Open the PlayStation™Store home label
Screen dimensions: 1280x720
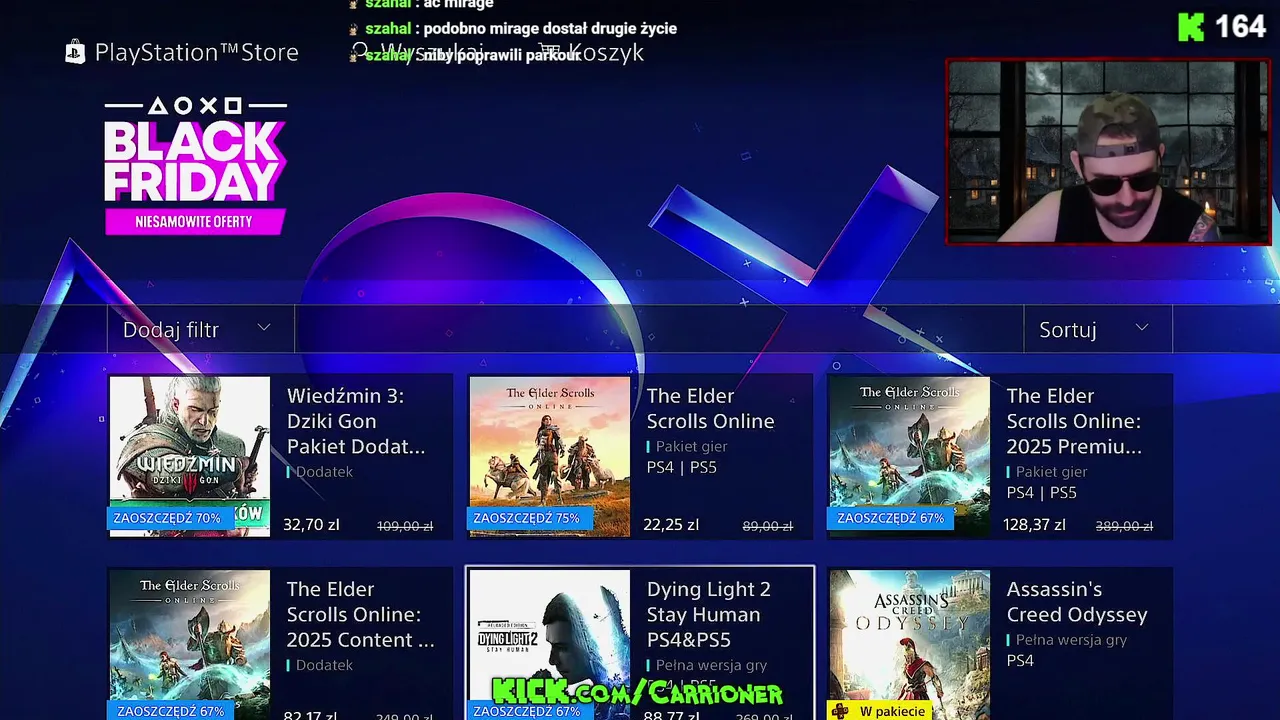196,53
